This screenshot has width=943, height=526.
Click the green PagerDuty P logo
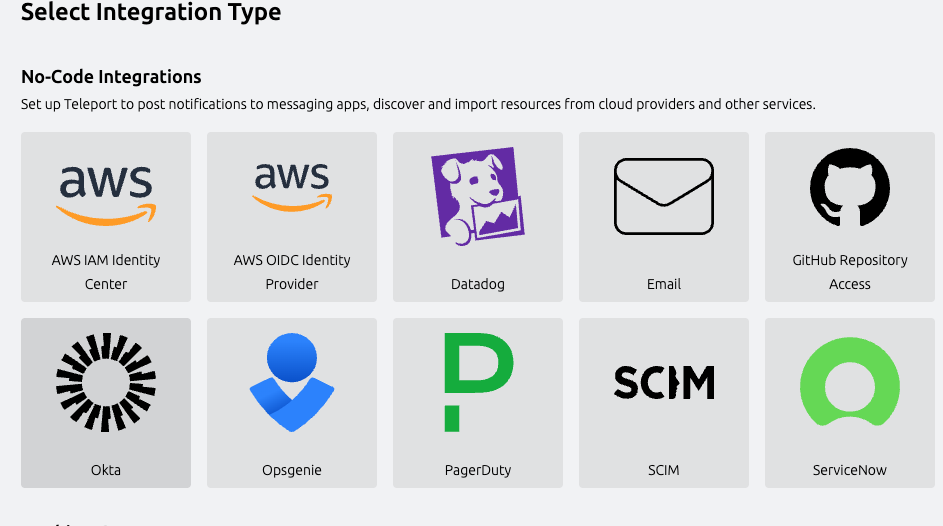[x=477, y=382]
